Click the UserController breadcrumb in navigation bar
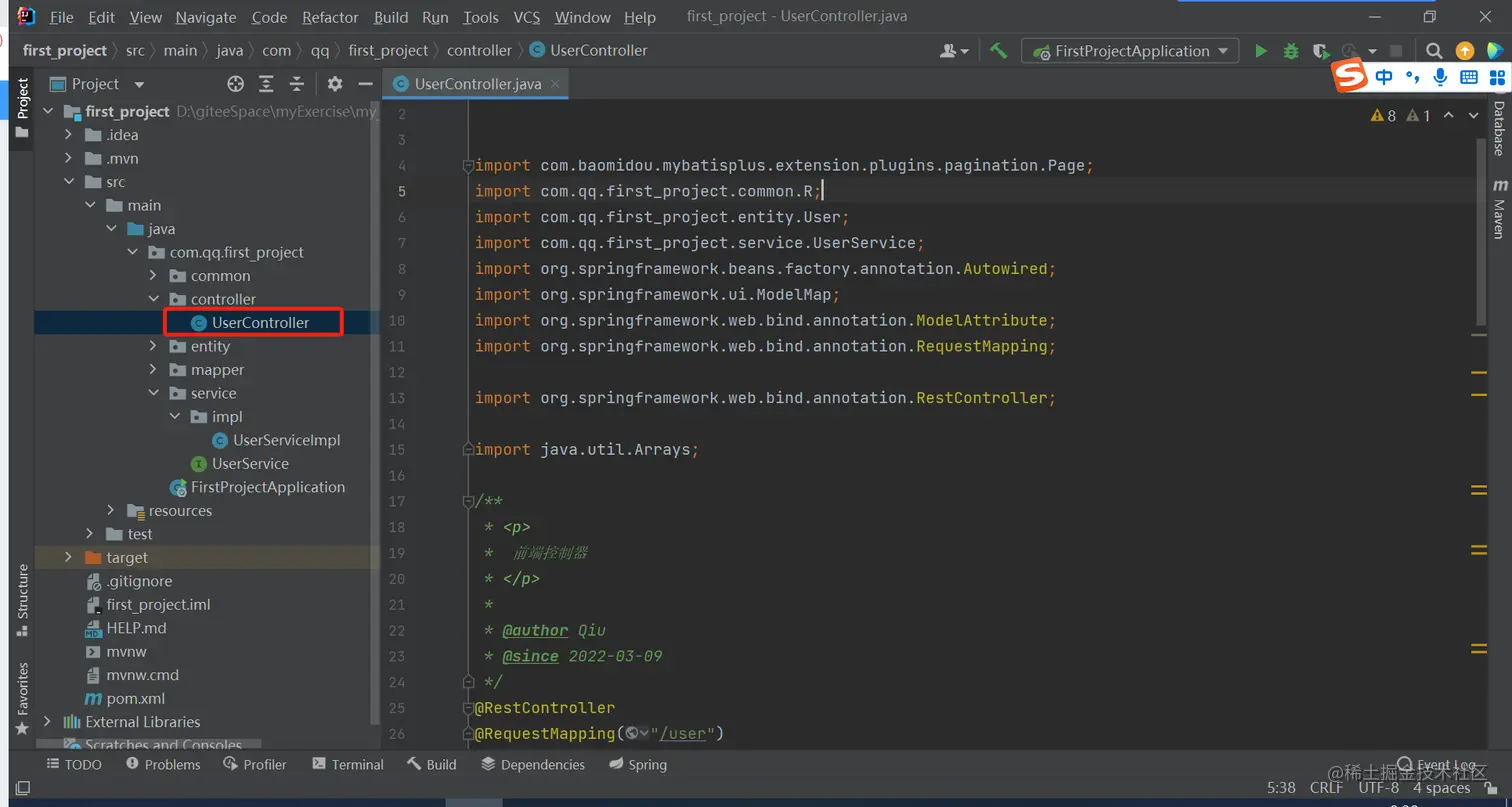The image size is (1512, 807). click(x=587, y=51)
